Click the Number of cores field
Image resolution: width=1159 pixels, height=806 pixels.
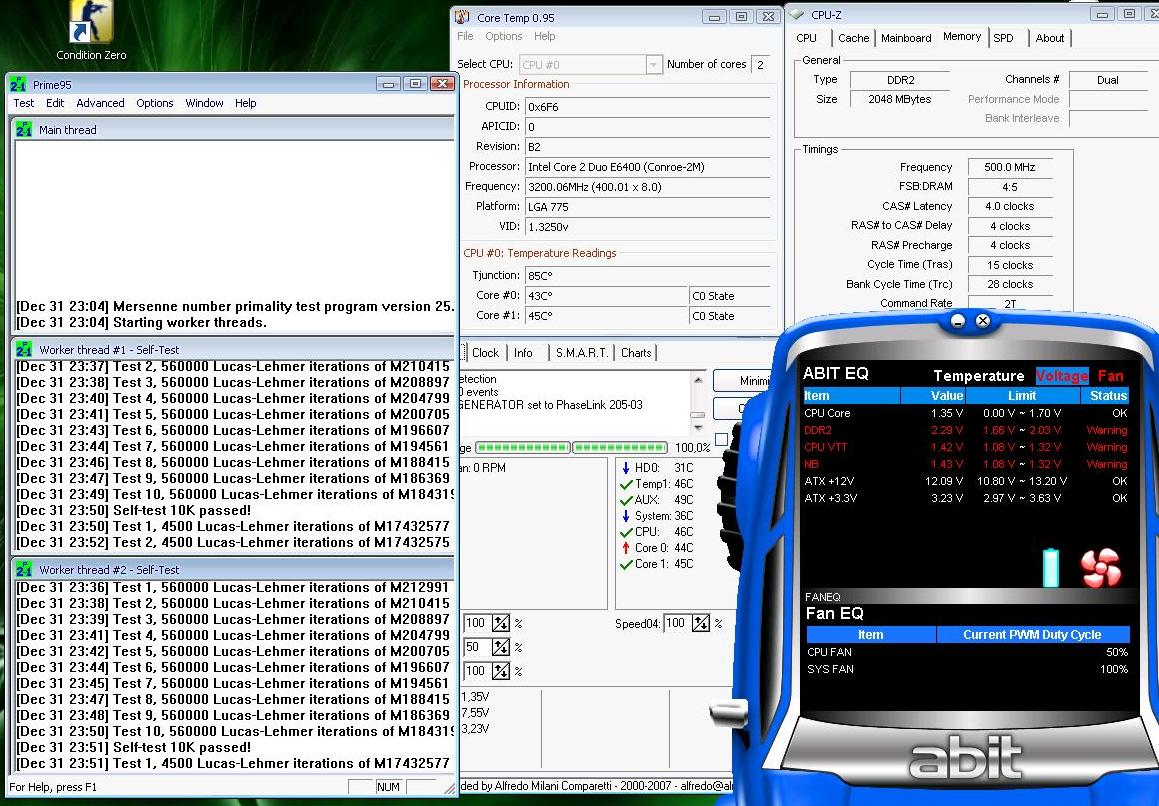[761, 64]
